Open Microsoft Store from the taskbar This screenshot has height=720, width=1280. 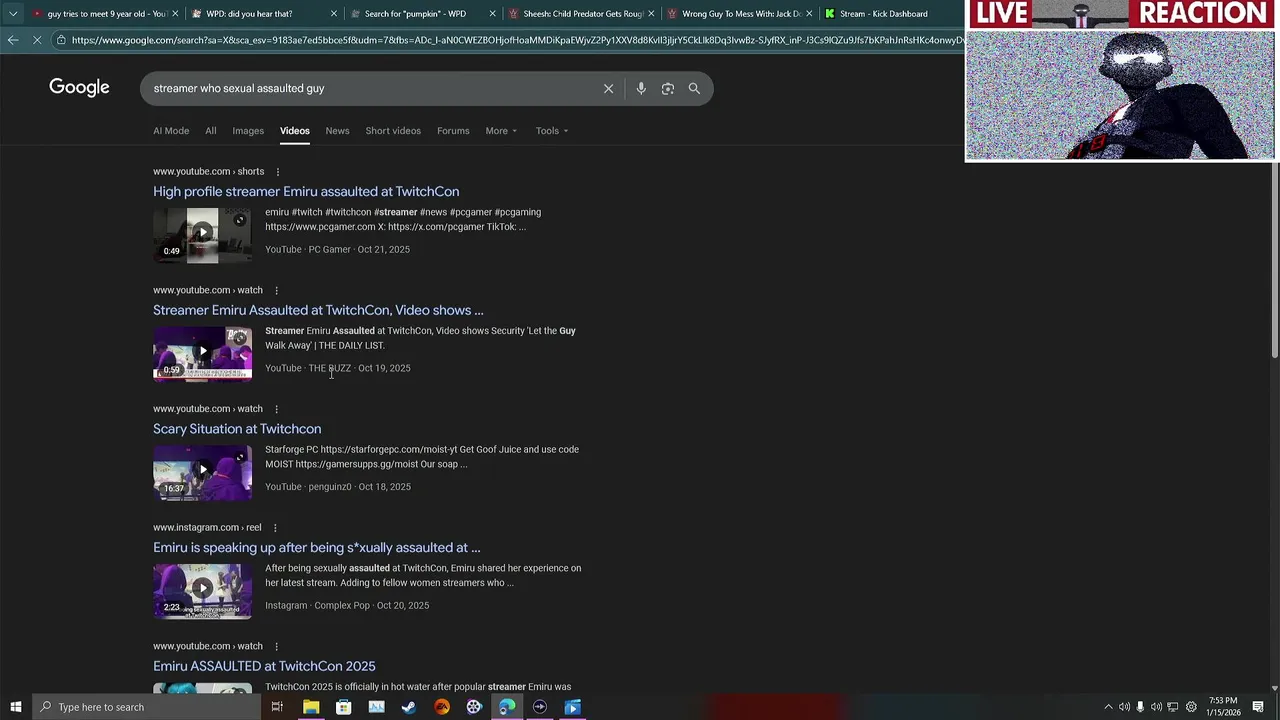pyautogui.click(x=343, y=707)
